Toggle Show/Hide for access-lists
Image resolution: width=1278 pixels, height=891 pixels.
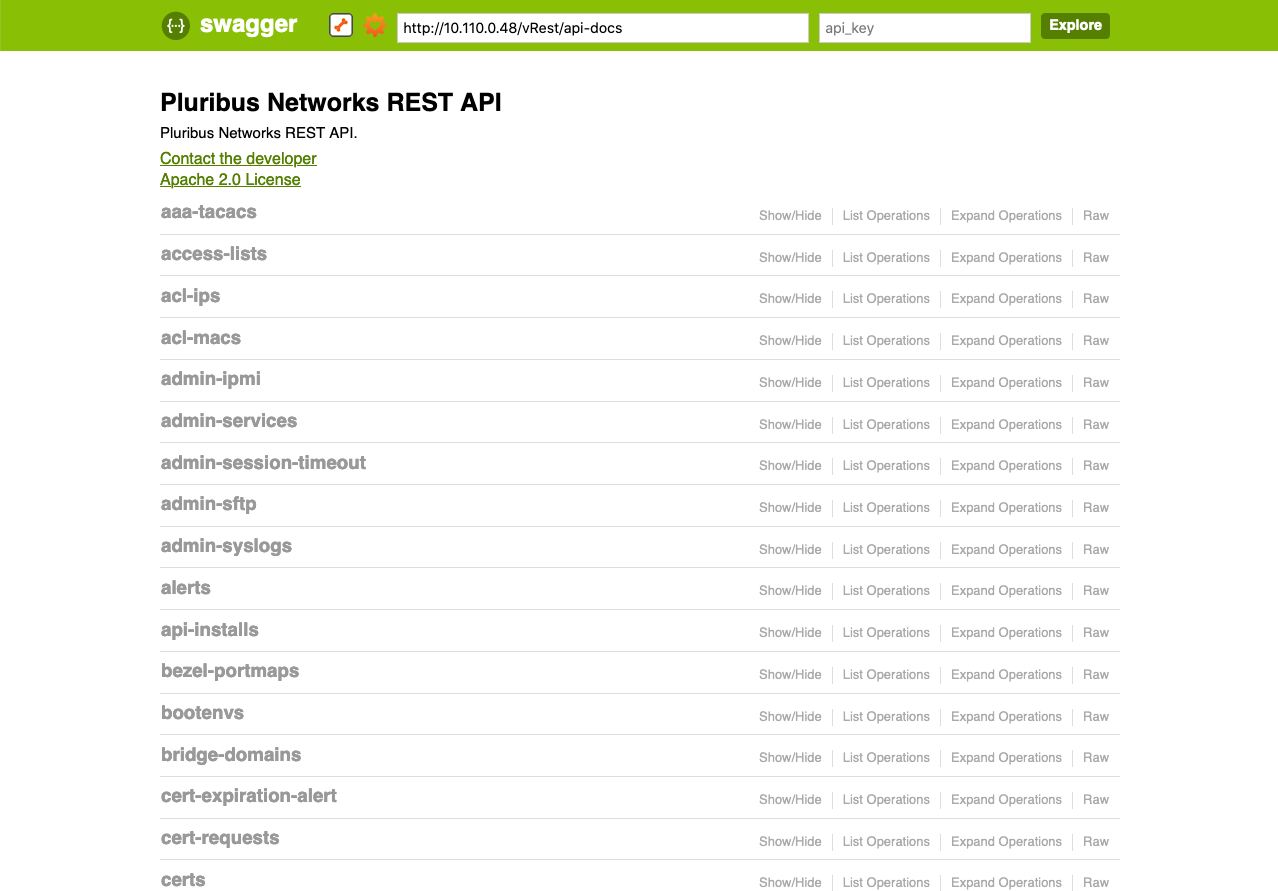pyautogui.click(x=790, y=258)
